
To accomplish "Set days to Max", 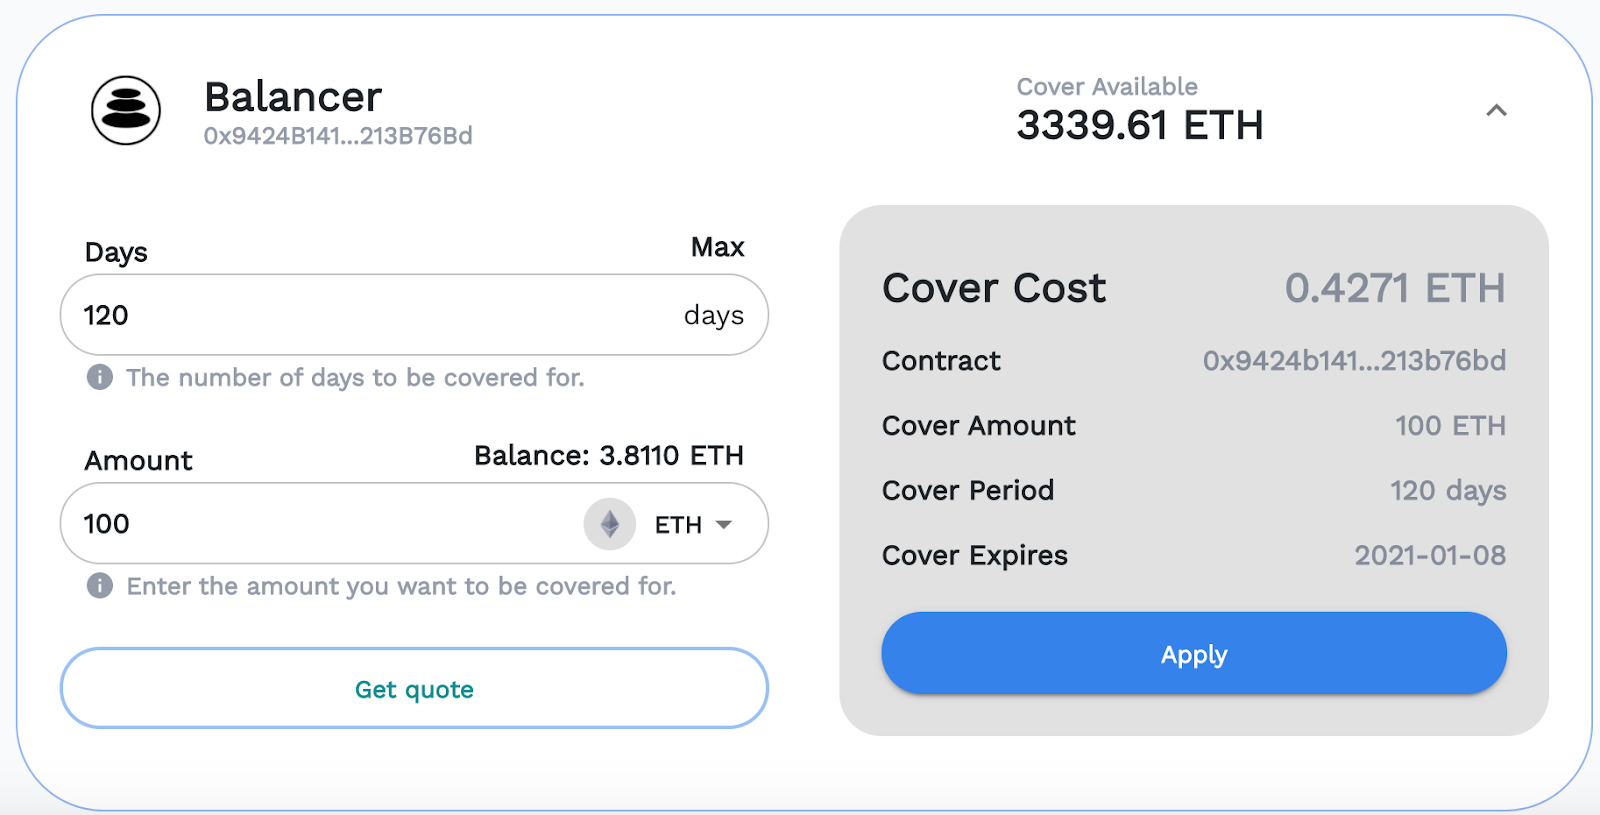I will [717, 247].
